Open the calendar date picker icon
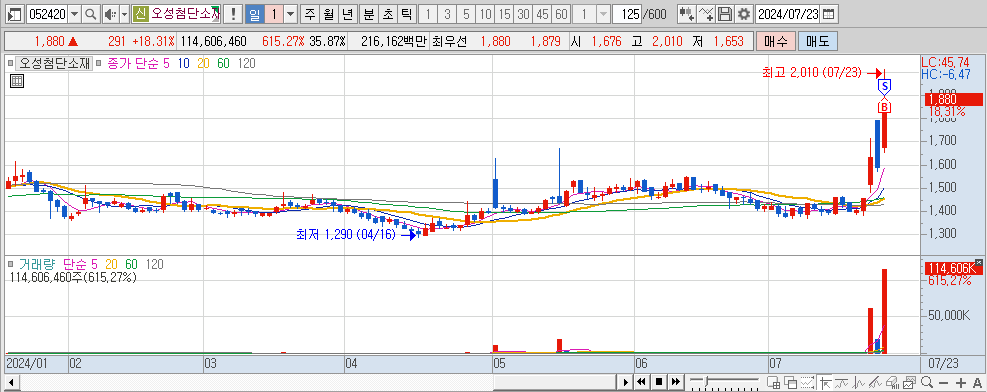The width and height of the screenshot is (987, 392). [829, 14]
